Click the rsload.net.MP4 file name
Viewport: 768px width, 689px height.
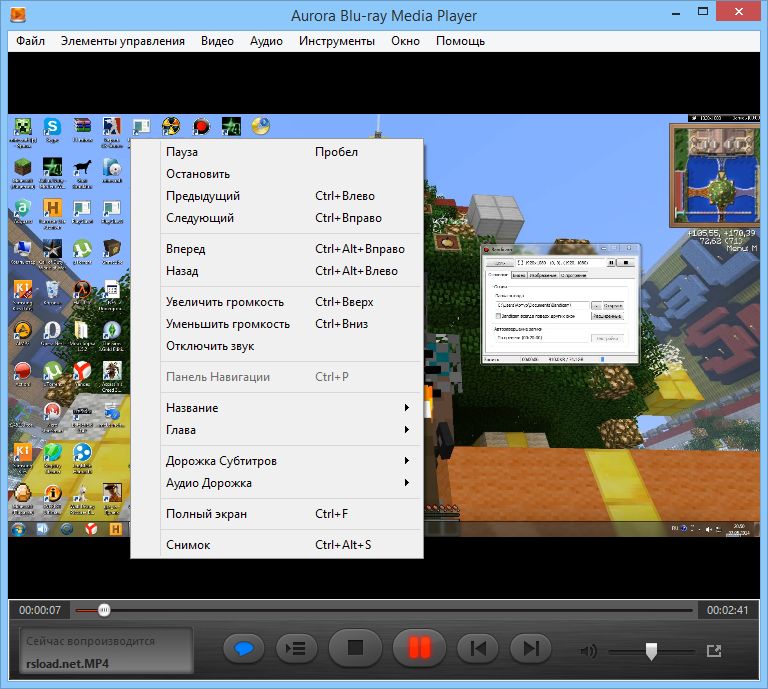[68, 664]
